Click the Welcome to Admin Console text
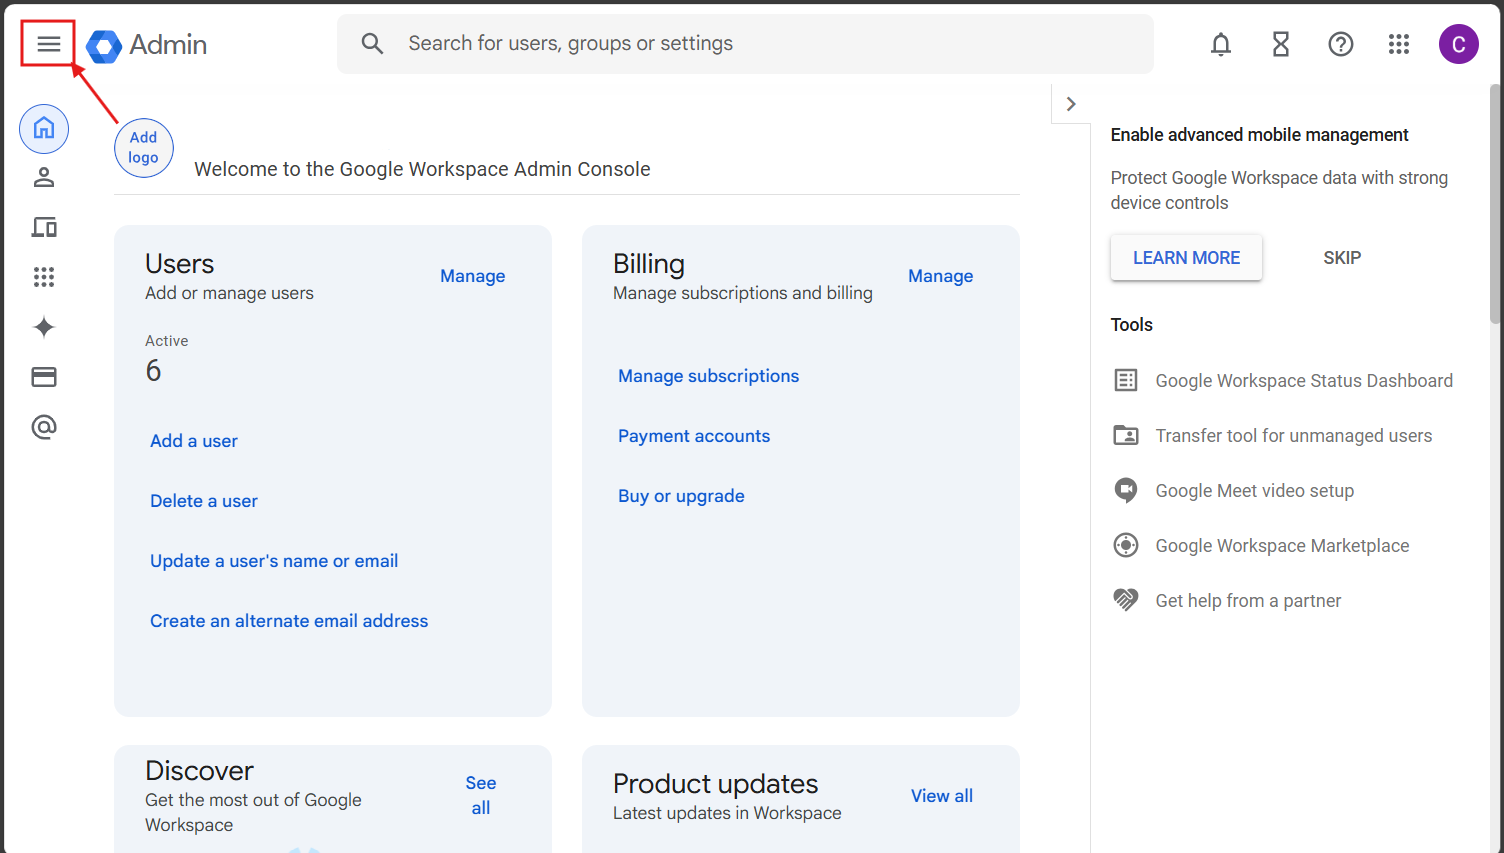 (x=422, y=169)
